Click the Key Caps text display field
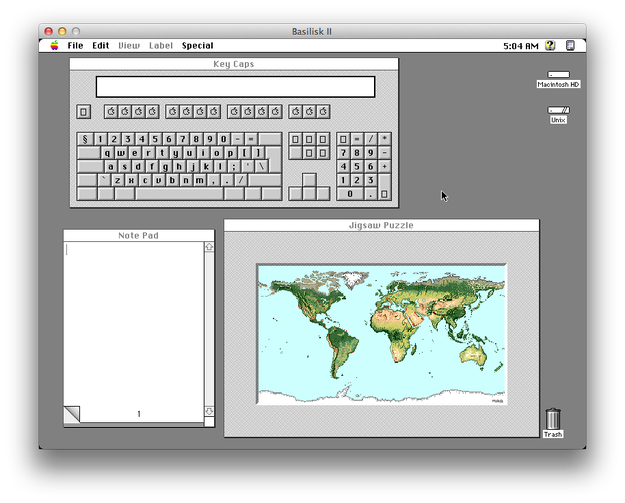Screen dimensions: 625x503 coord(235,87)
